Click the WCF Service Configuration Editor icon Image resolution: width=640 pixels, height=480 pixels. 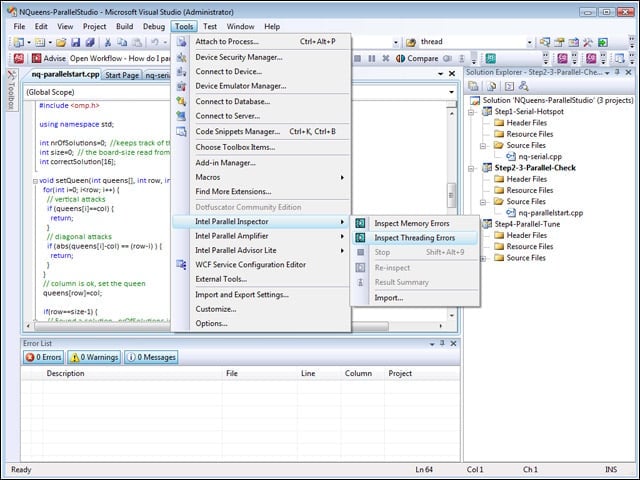click(181, 264)
